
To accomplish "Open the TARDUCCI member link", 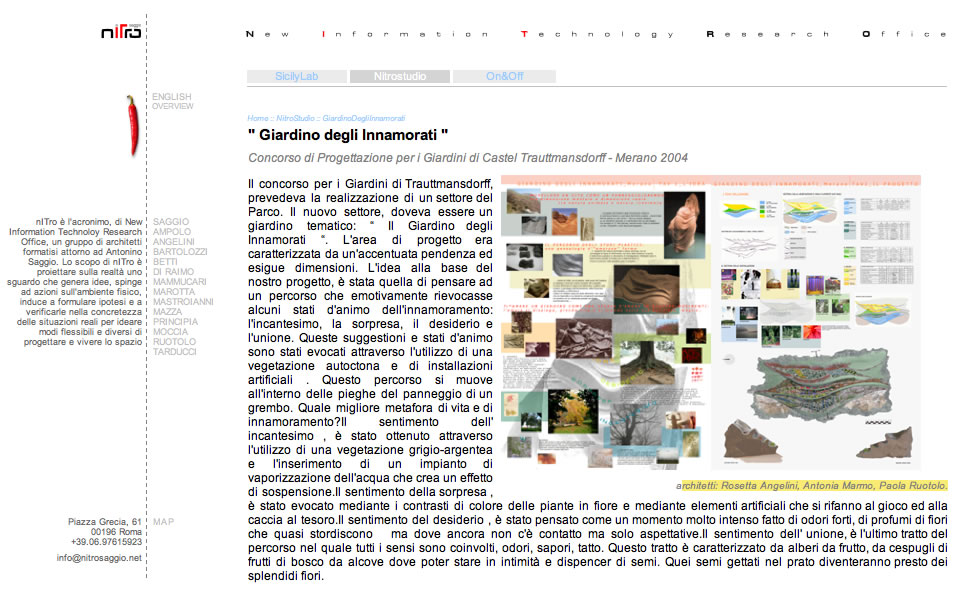I will 175,352.
